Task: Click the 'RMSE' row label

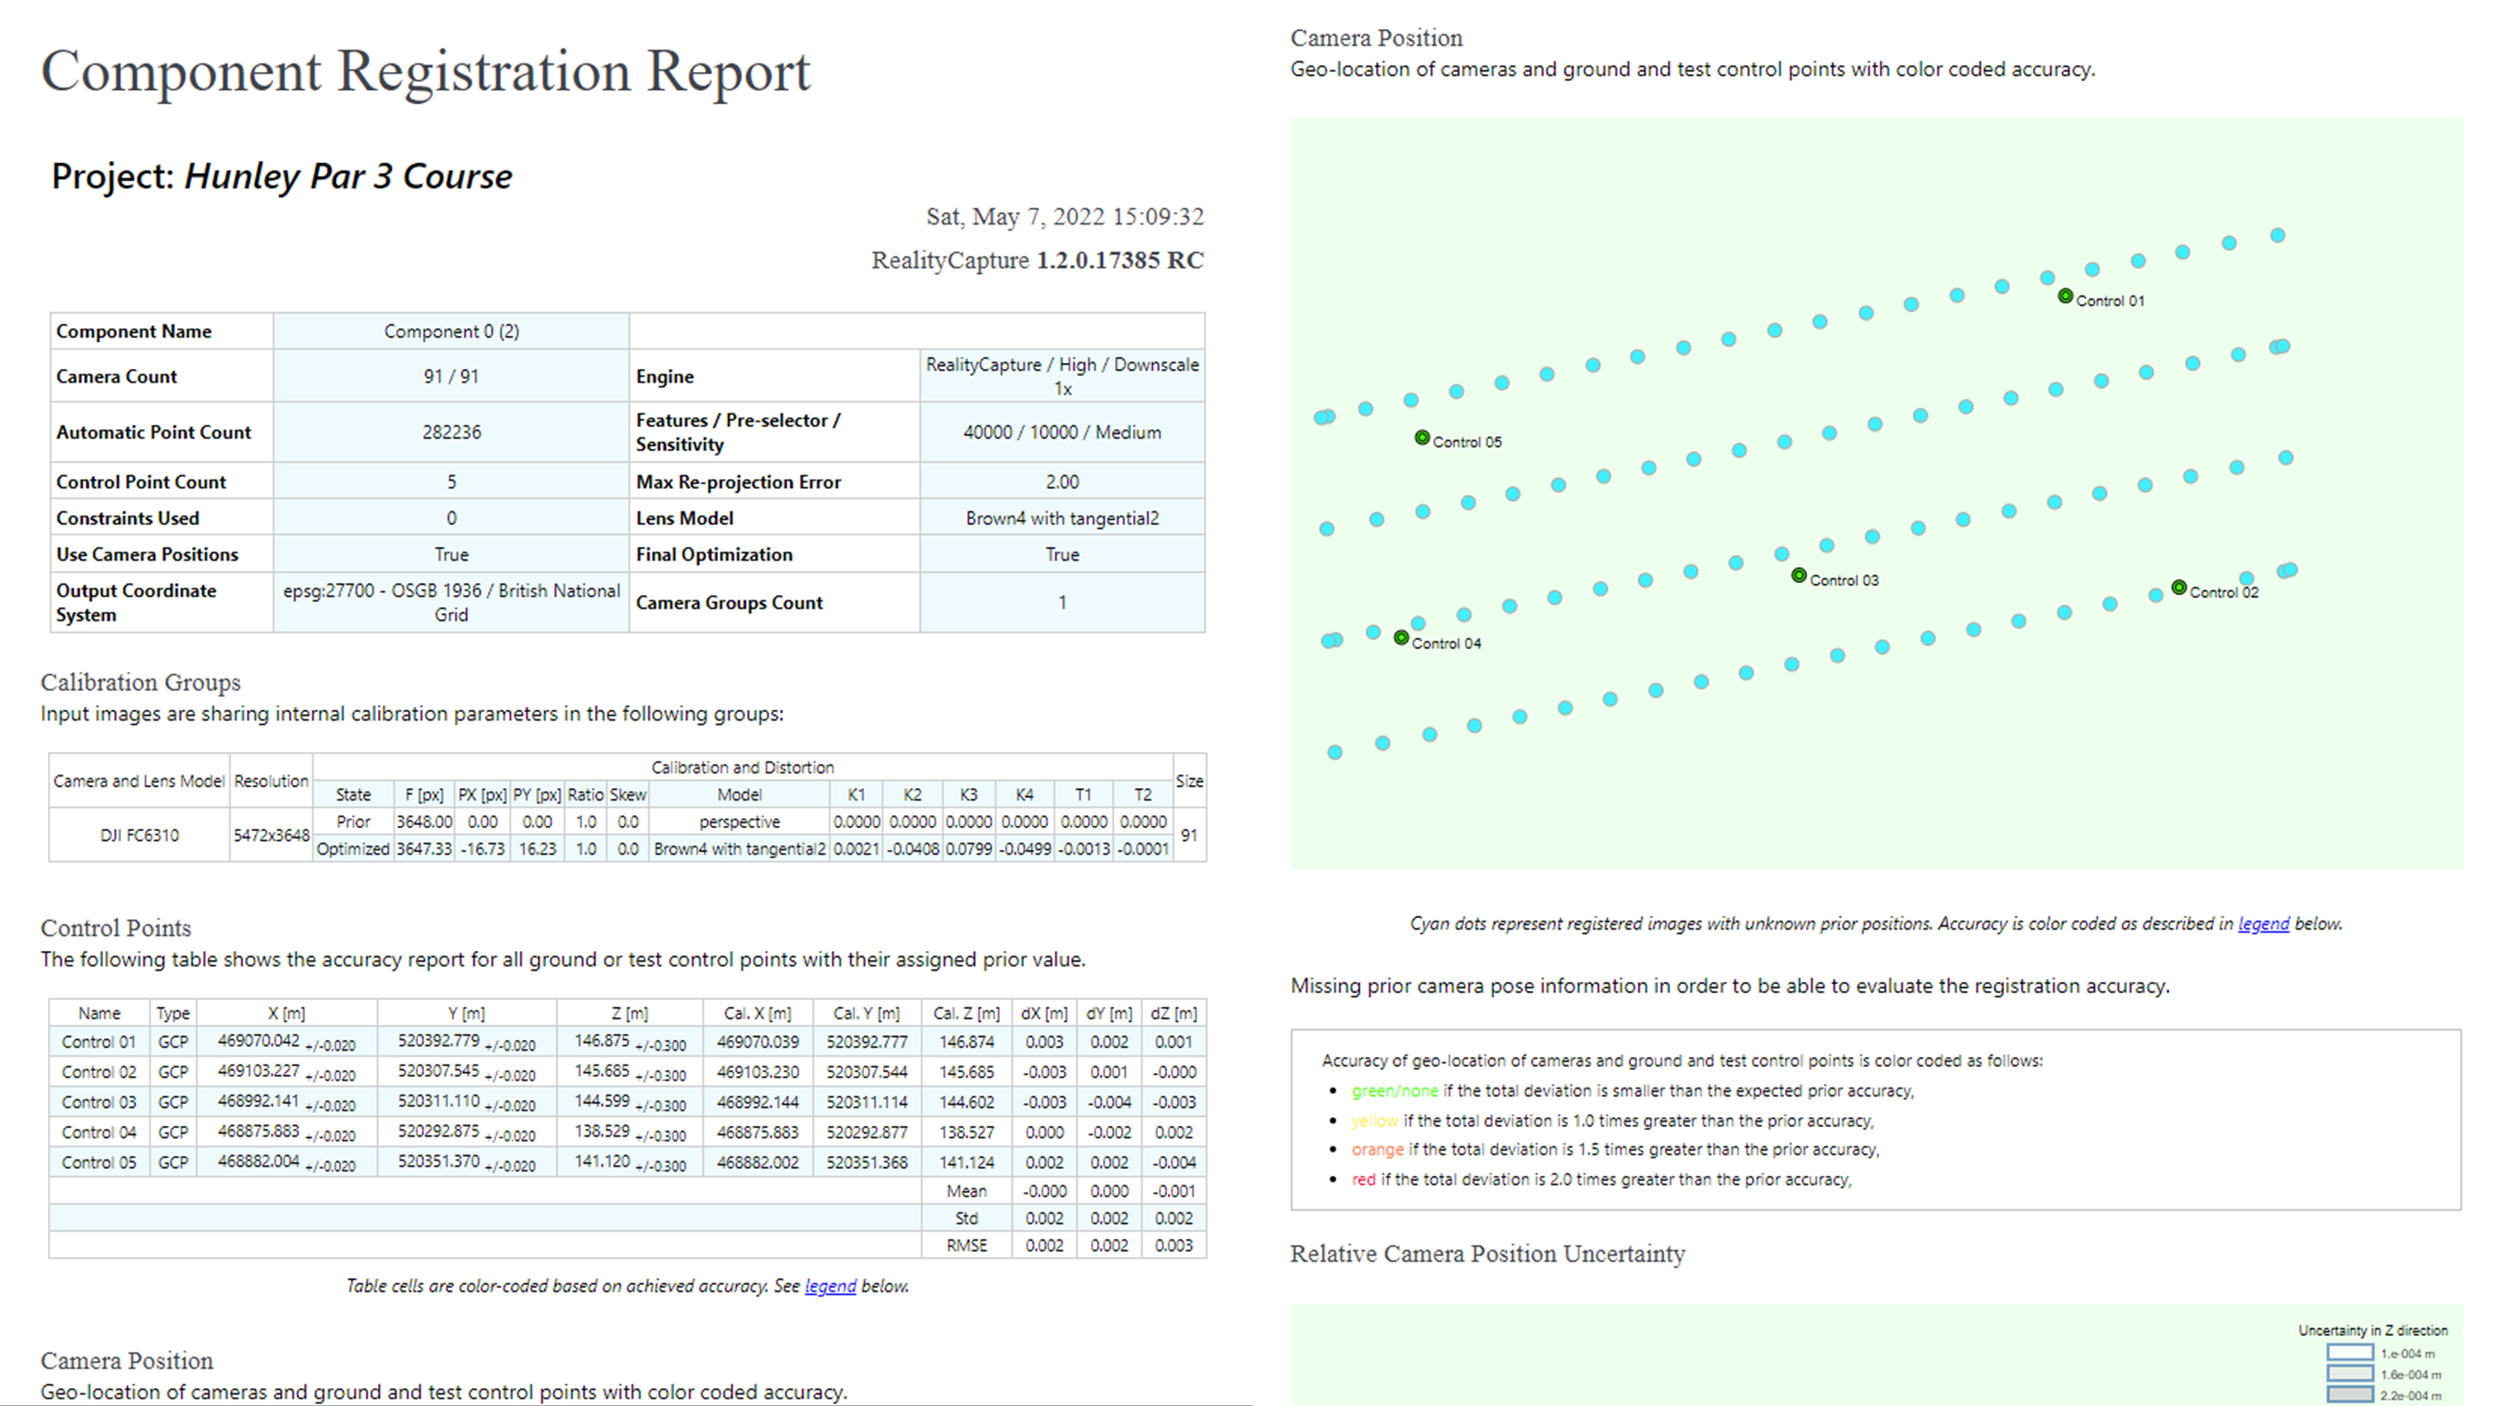Action: click(x=967, y=1245)
